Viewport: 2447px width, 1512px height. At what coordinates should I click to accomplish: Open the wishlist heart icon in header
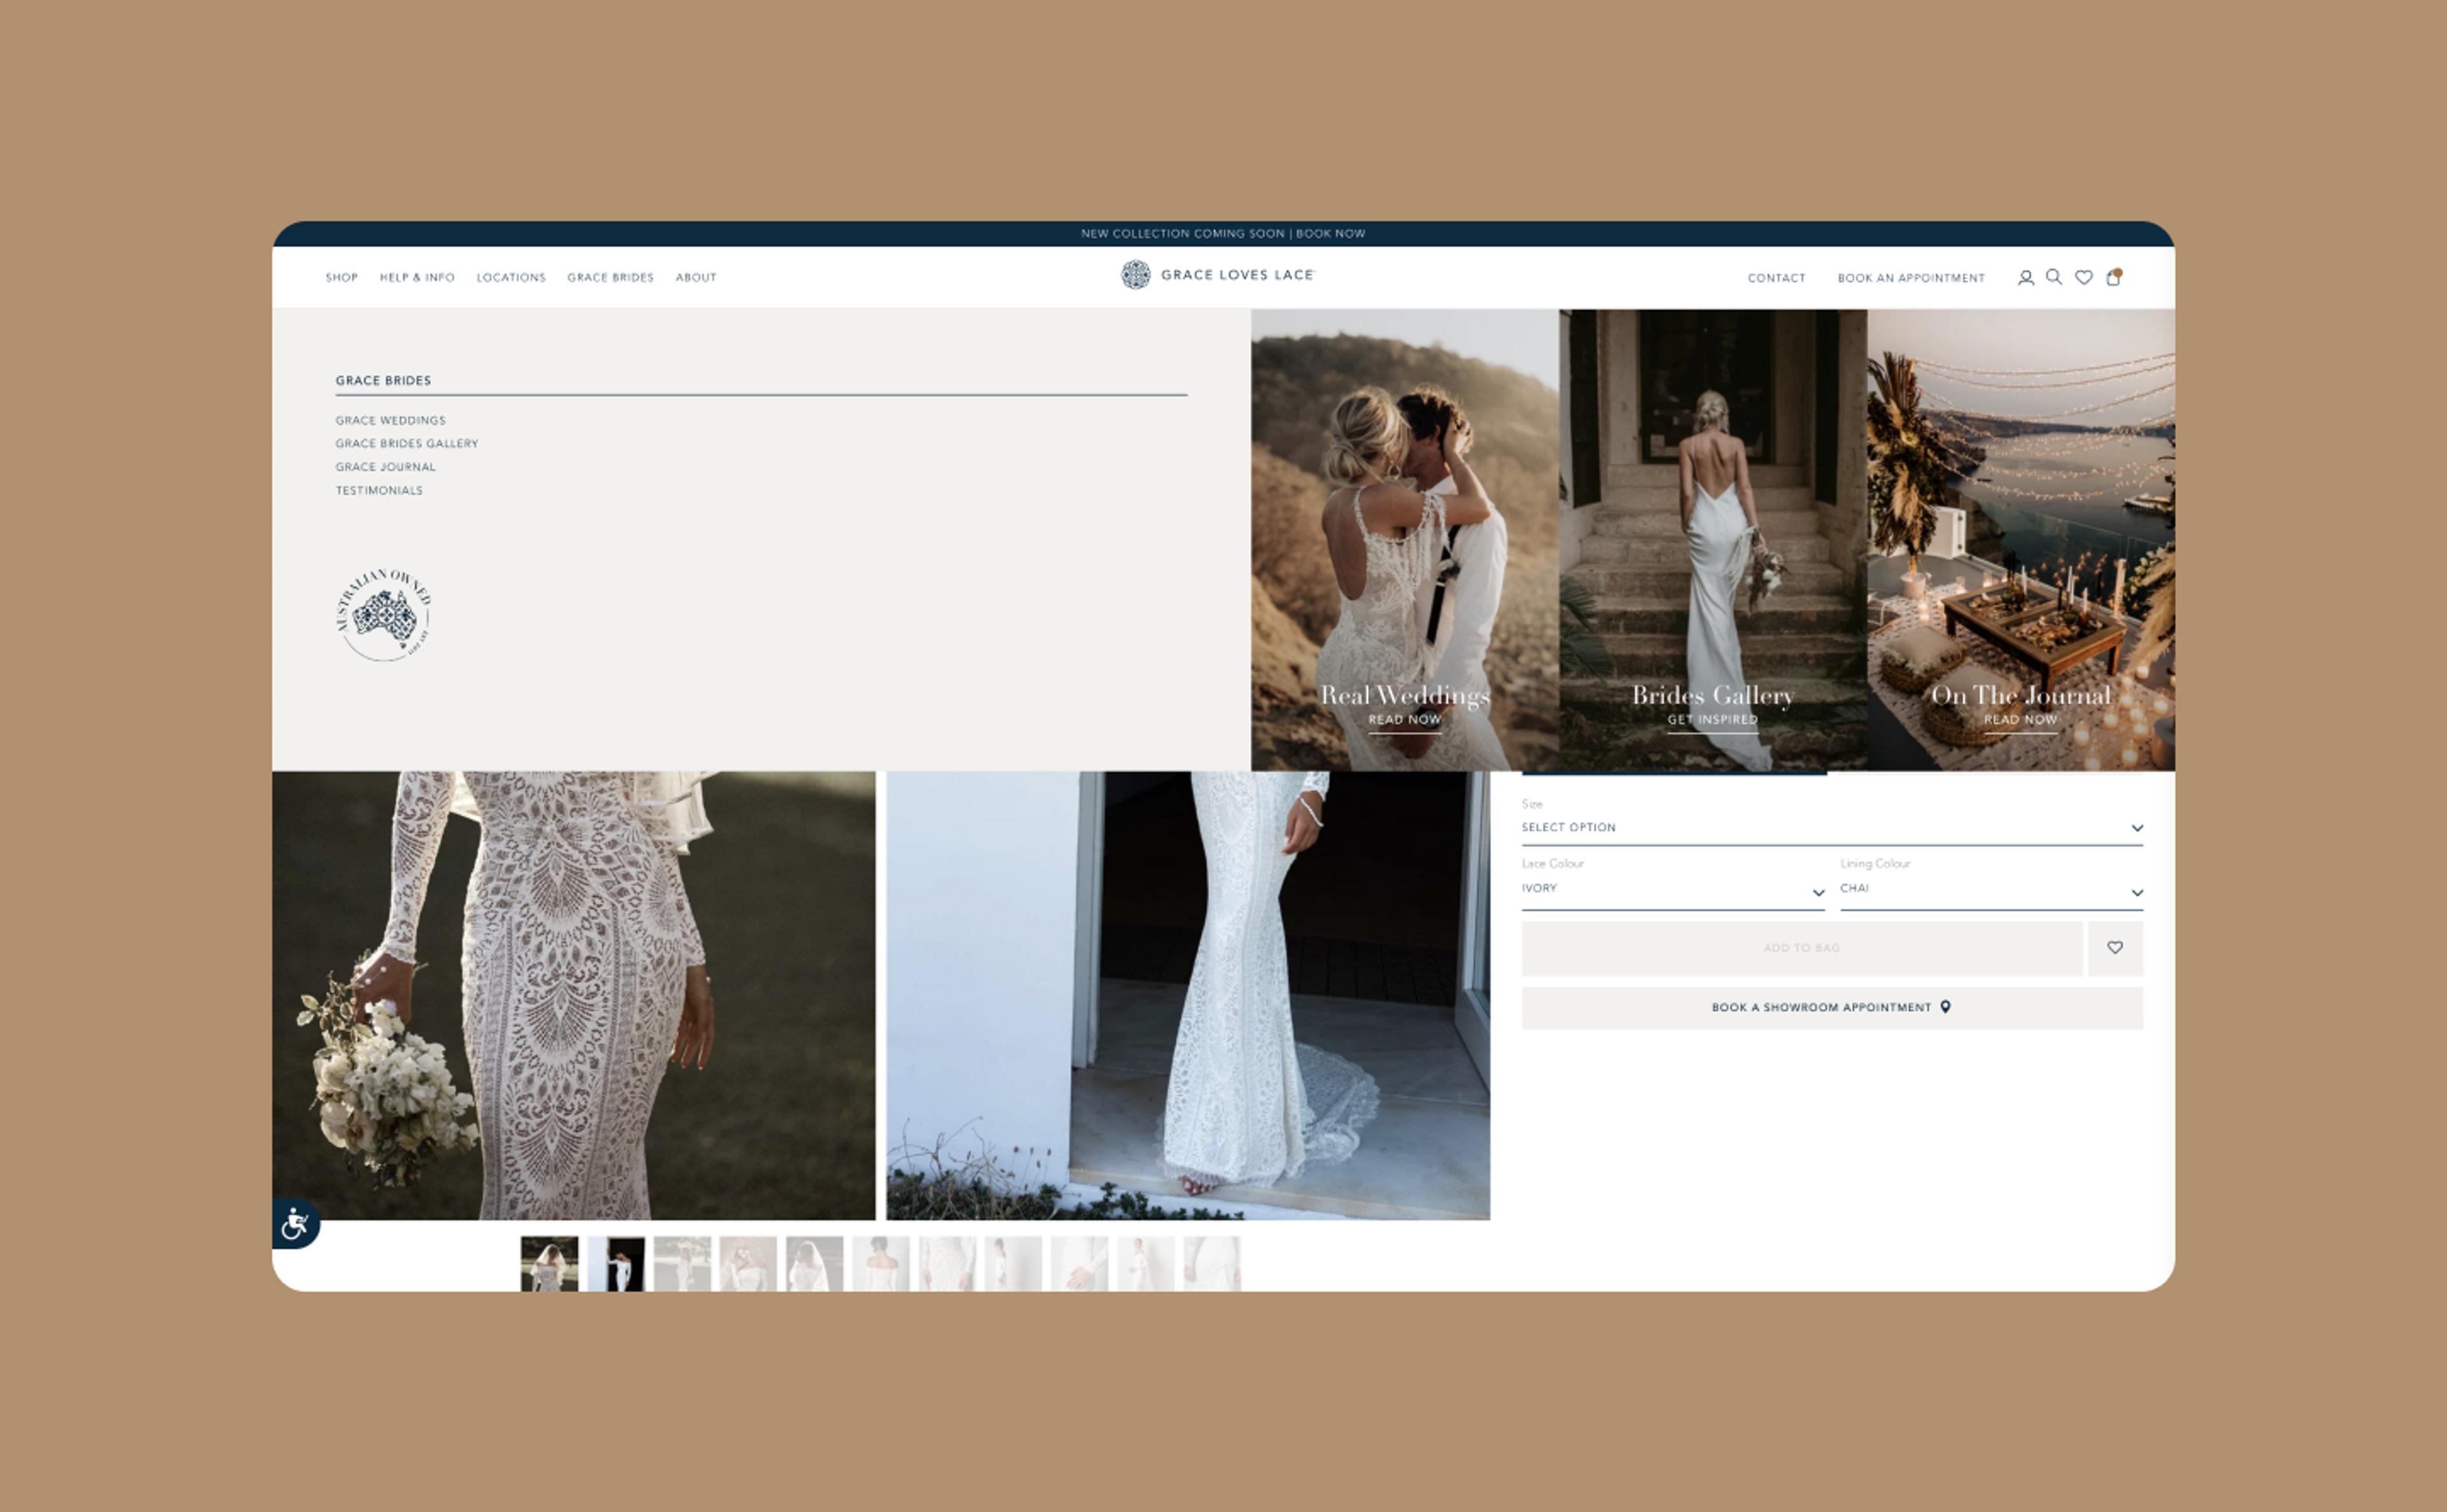[2083, 278]
